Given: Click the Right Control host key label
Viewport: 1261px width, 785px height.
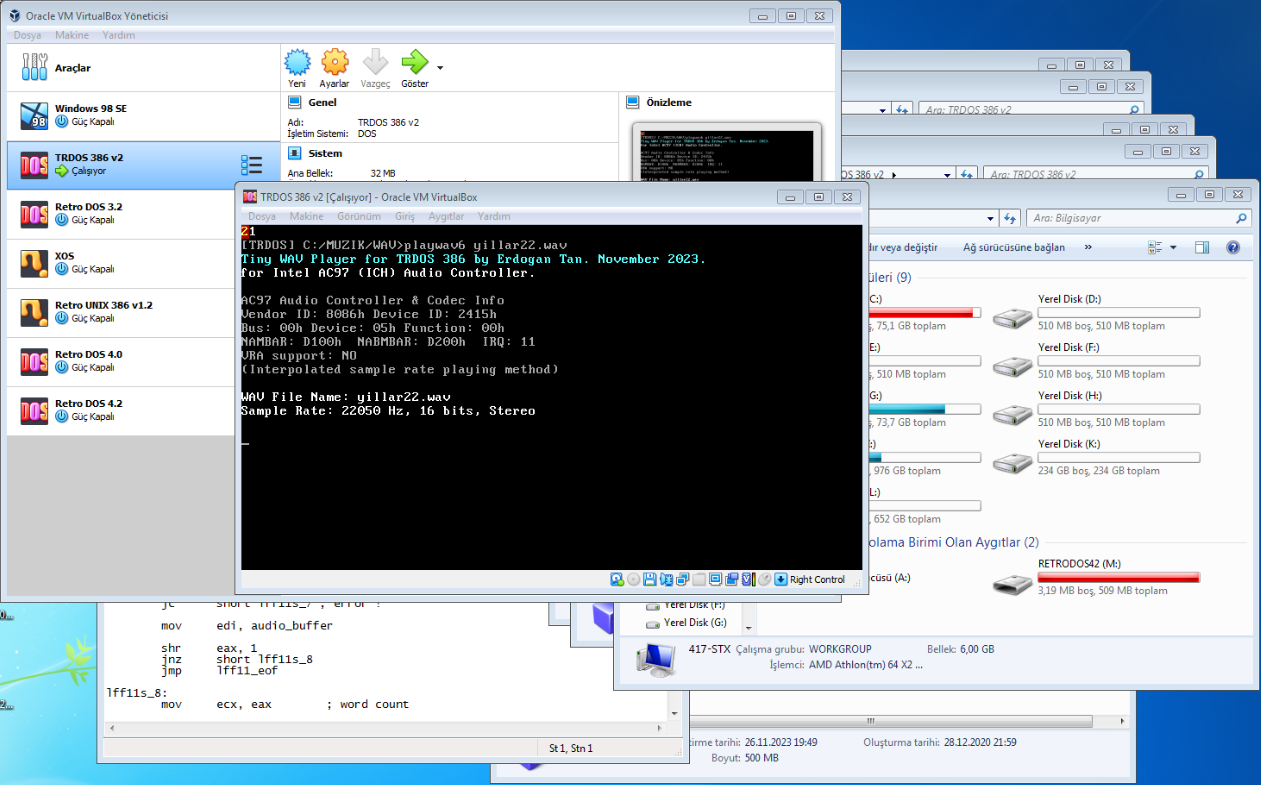Looking at the screenshot, I should click(x=817, y=579).
